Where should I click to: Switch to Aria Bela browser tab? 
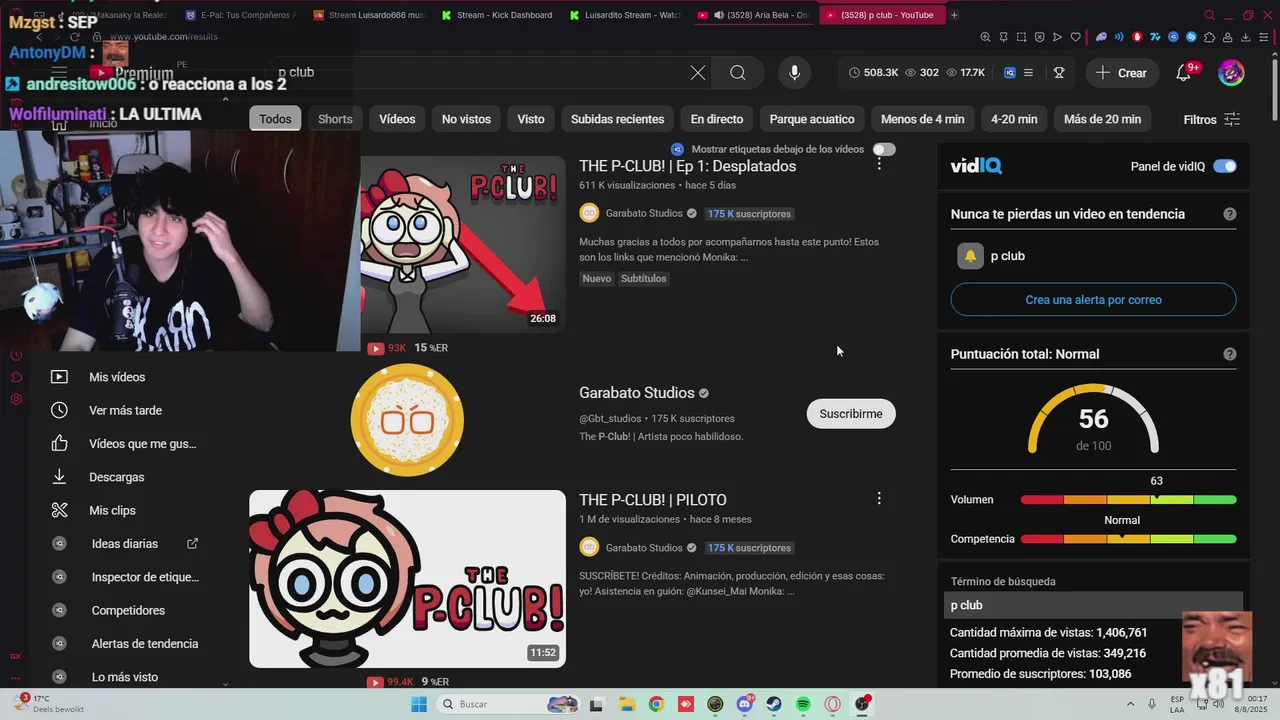coord(752,15)
